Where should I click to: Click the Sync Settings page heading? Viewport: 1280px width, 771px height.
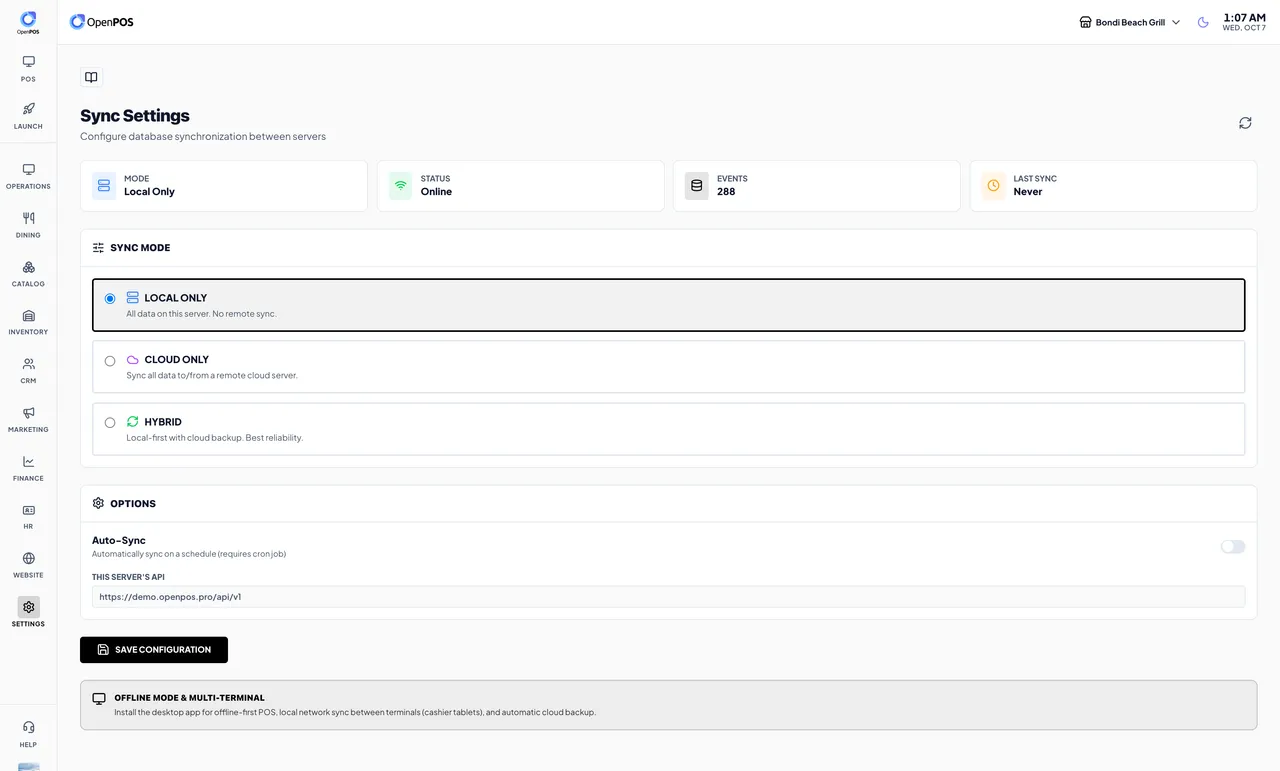pos(135,116)
